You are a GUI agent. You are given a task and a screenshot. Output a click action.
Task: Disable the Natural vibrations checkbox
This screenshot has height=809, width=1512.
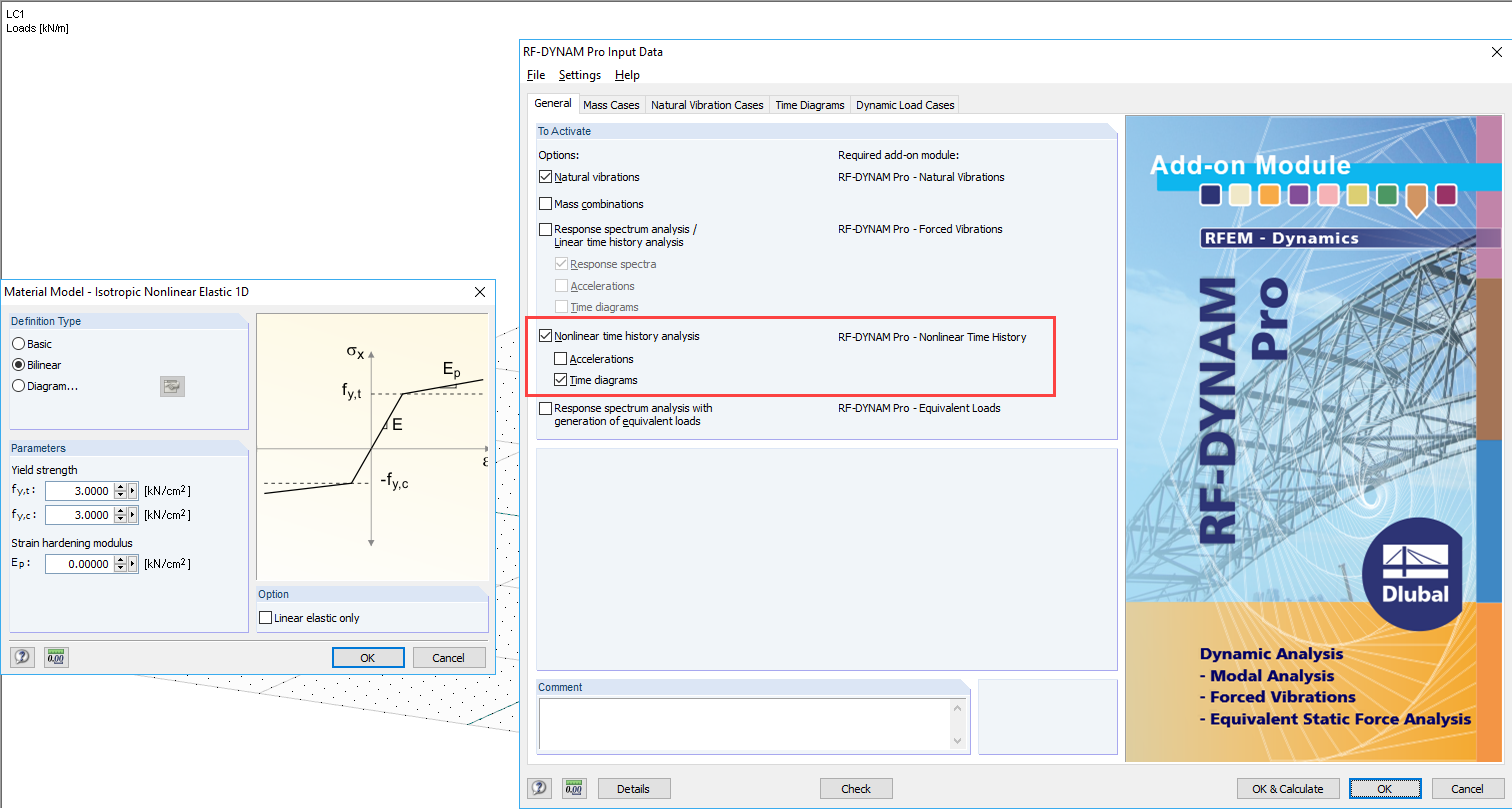[546, 176]
